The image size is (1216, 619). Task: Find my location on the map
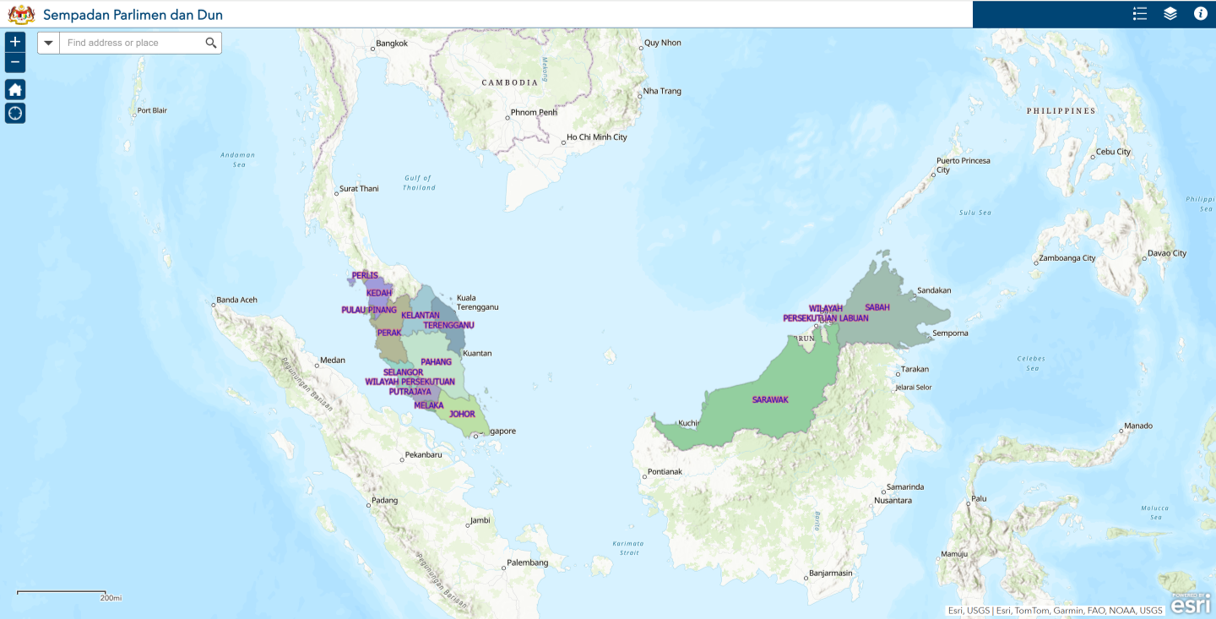(x=15, y=113)
